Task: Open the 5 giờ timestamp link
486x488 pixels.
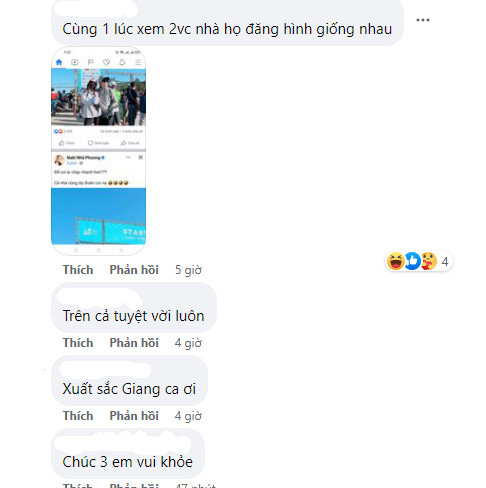Action: pyautogui.click(x=188, y=270)
